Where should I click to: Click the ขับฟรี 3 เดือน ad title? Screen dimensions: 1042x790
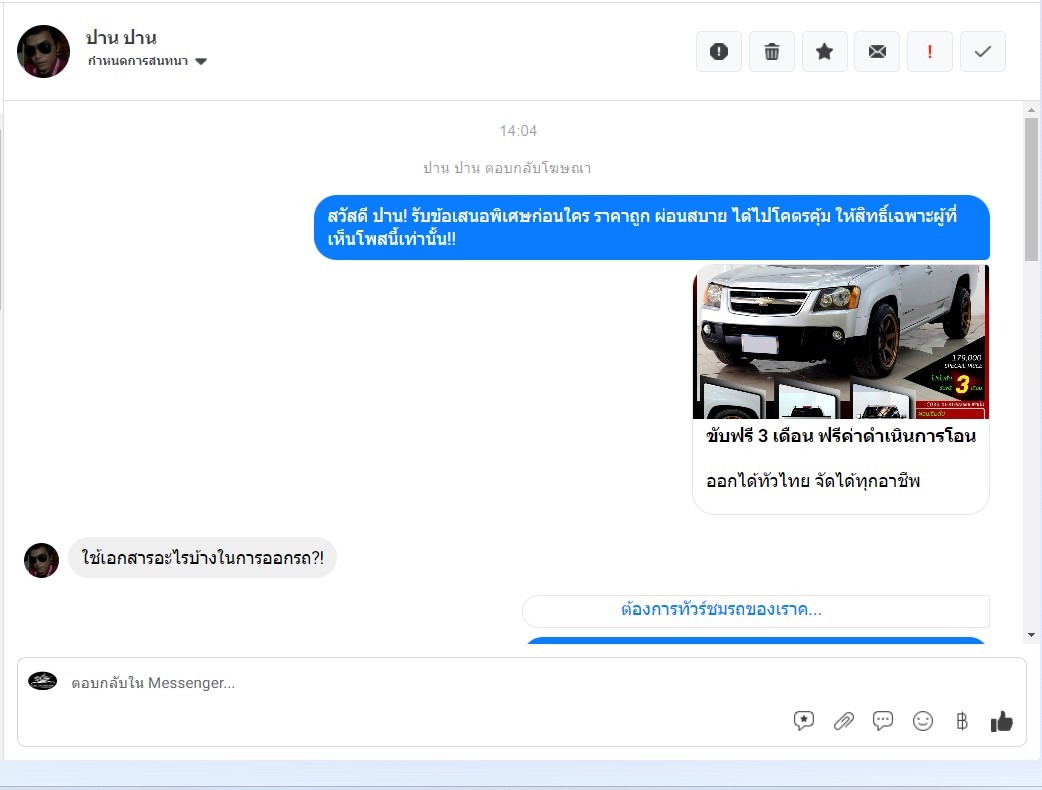coord(840,436)
